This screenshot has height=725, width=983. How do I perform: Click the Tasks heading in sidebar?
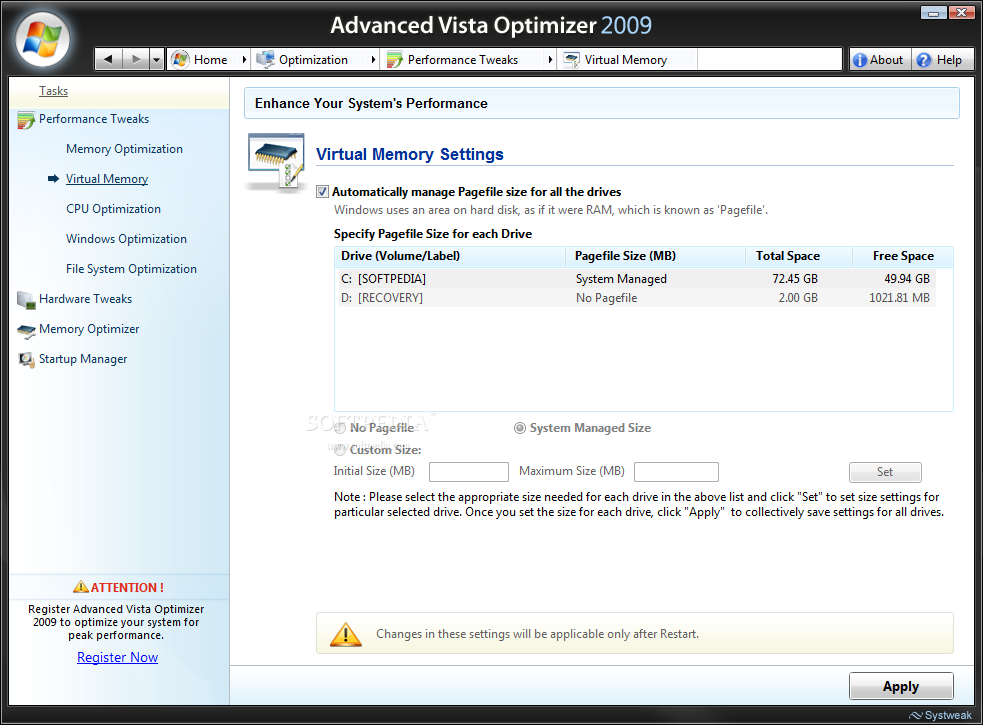tap(53, 91)
